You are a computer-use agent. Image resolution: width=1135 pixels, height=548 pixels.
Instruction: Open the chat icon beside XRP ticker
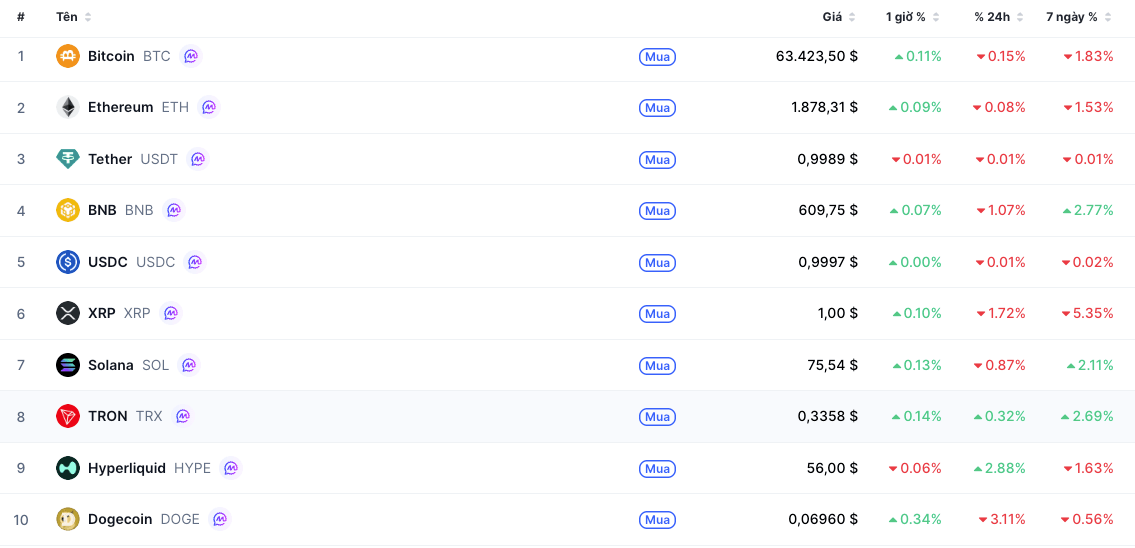click(x=170, y=313)
